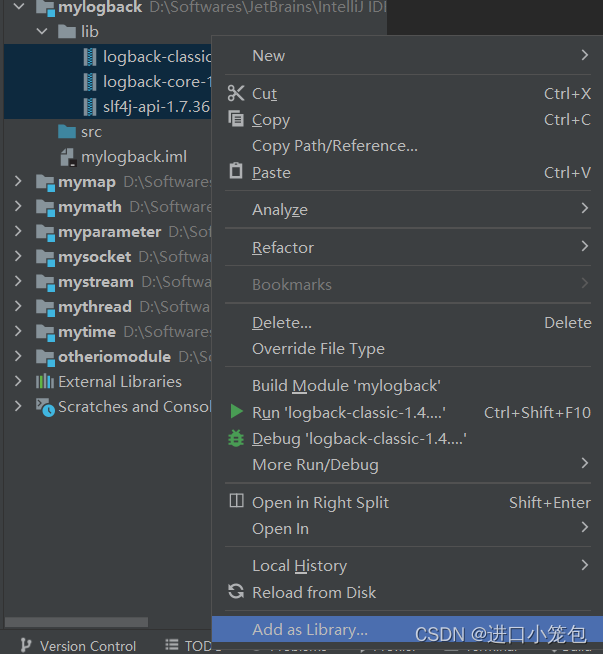
Task: Choose Copy Path/Reference... menu item
Action: (x=407, y=146)
